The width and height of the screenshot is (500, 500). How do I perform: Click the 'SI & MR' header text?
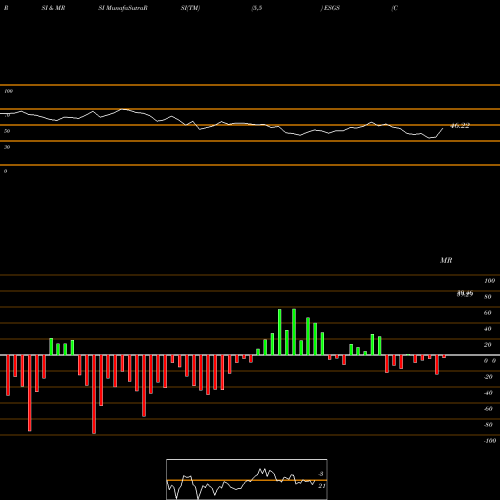[x=53, y=8]
